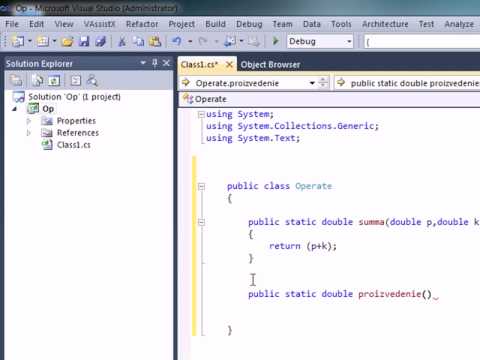The image size is (480, 360).
Task: Open the VAssistX menu
Action: click(99, 24)
